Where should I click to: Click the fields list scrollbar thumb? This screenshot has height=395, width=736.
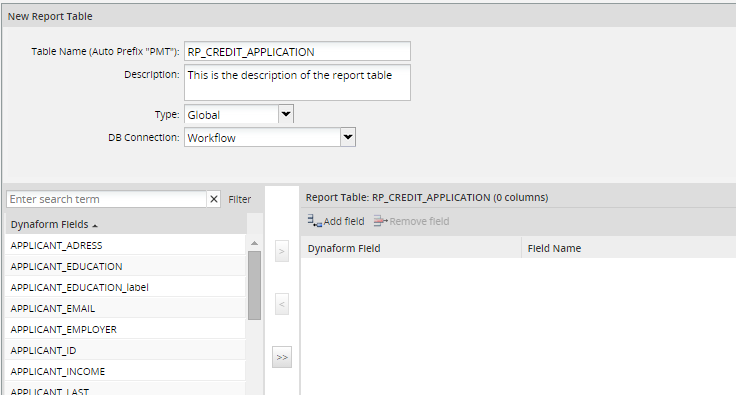tap(254, 285)
